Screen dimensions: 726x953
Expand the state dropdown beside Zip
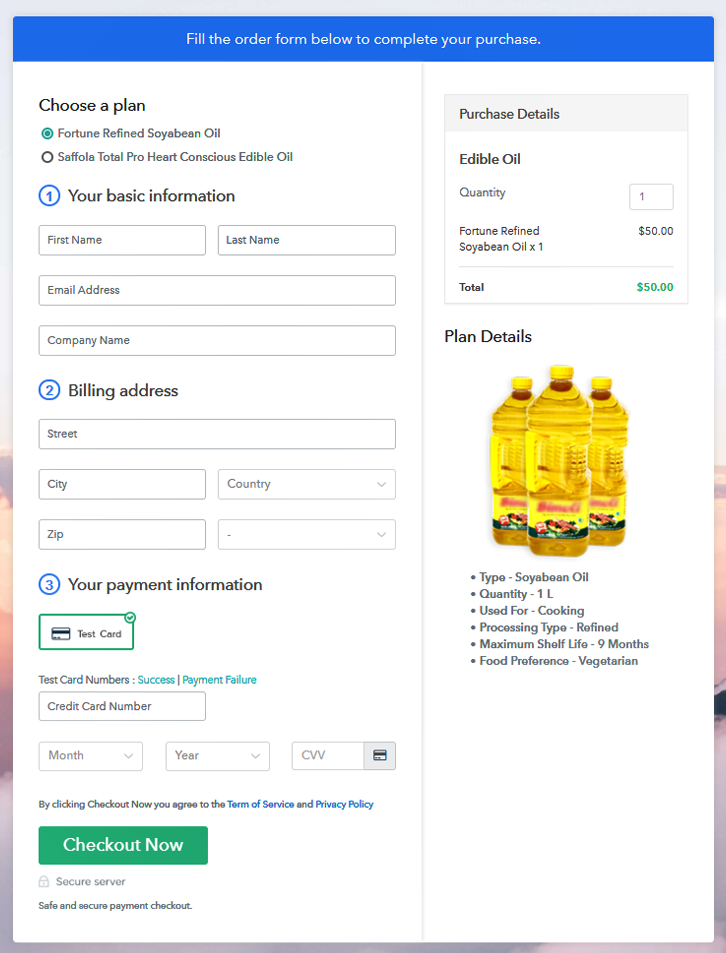[x=306, y=535]
